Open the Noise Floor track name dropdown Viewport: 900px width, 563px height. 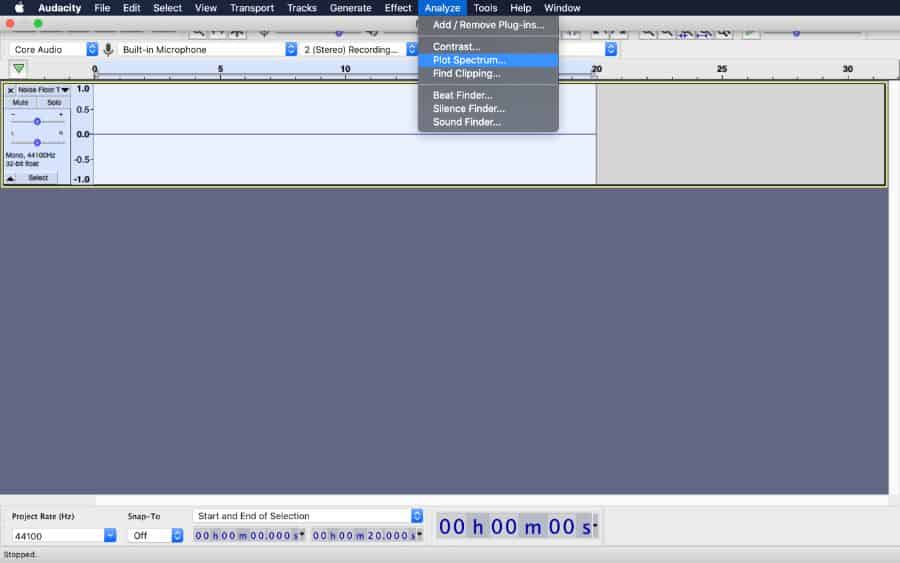tap(42, 90)
